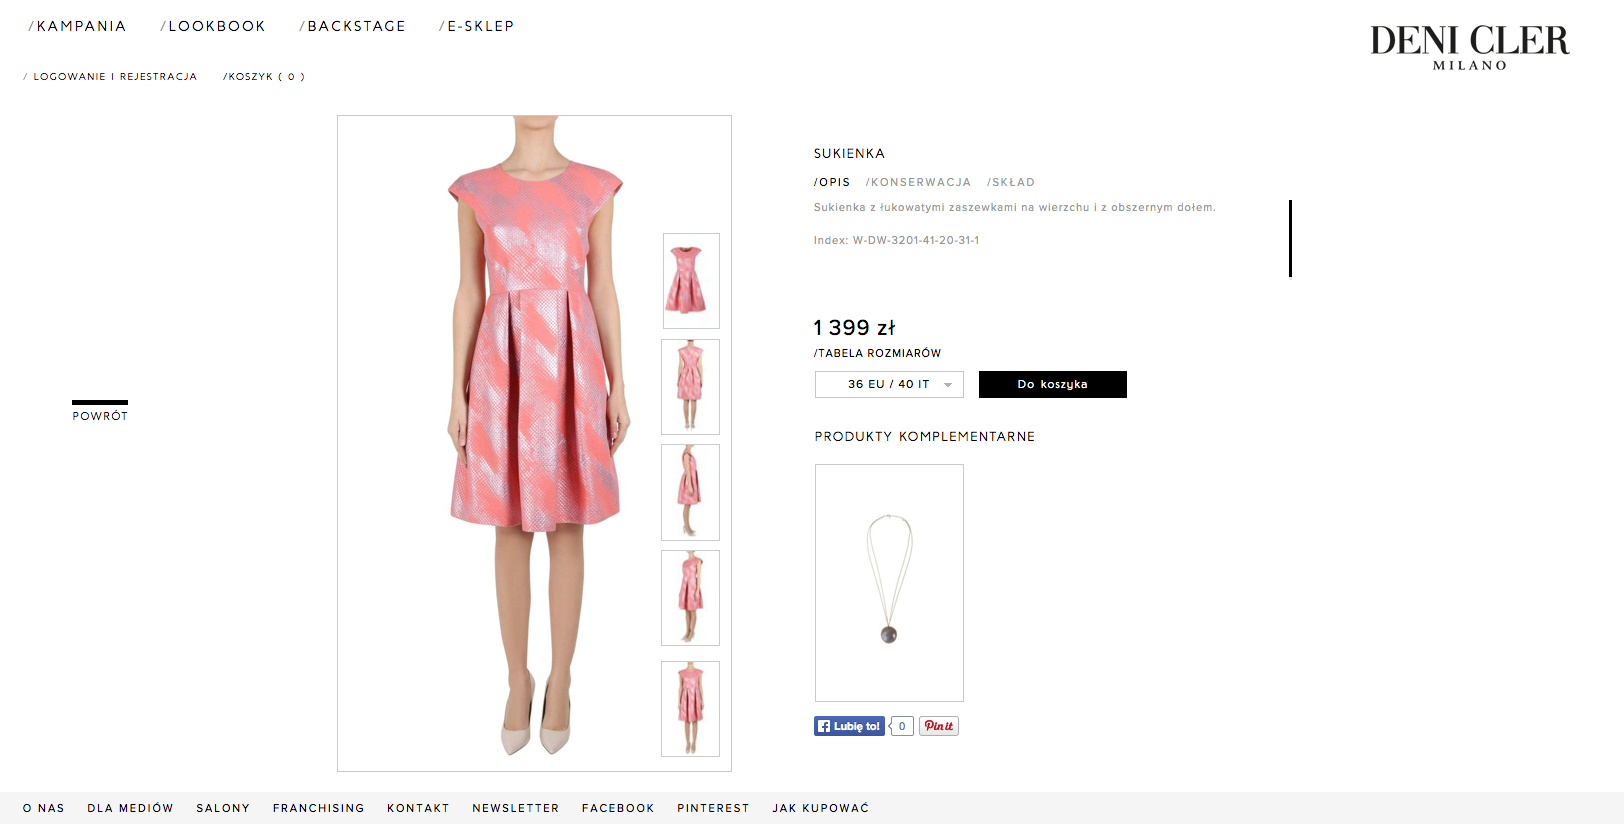This screenshot has width=1624, height=824.
Task: Open the O nas footer link
Action: (x=44, y=808)
